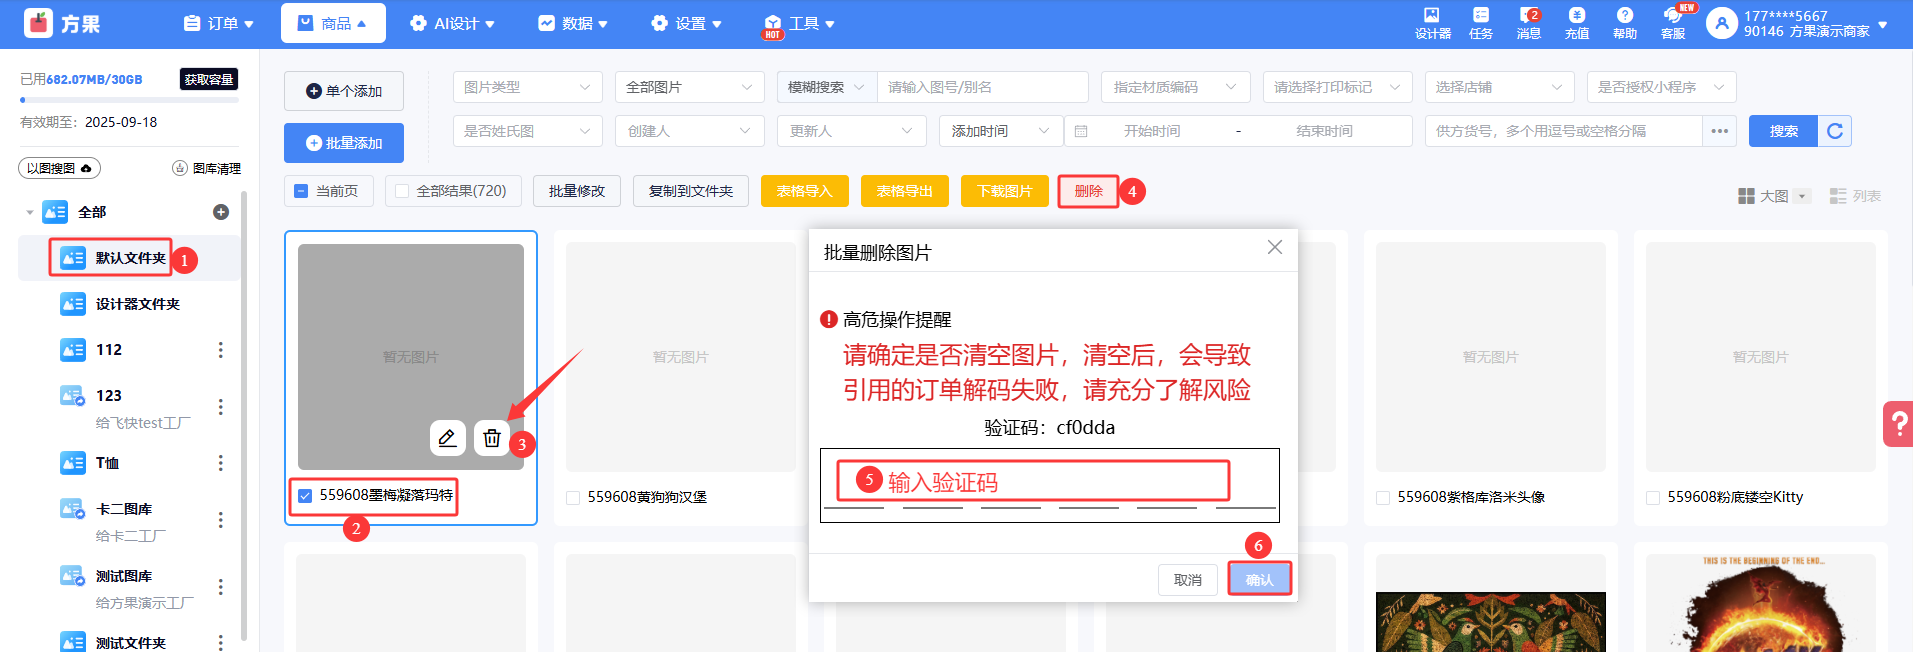Open the 是否姓氏图 dropdown

click(x=528, y=131)
